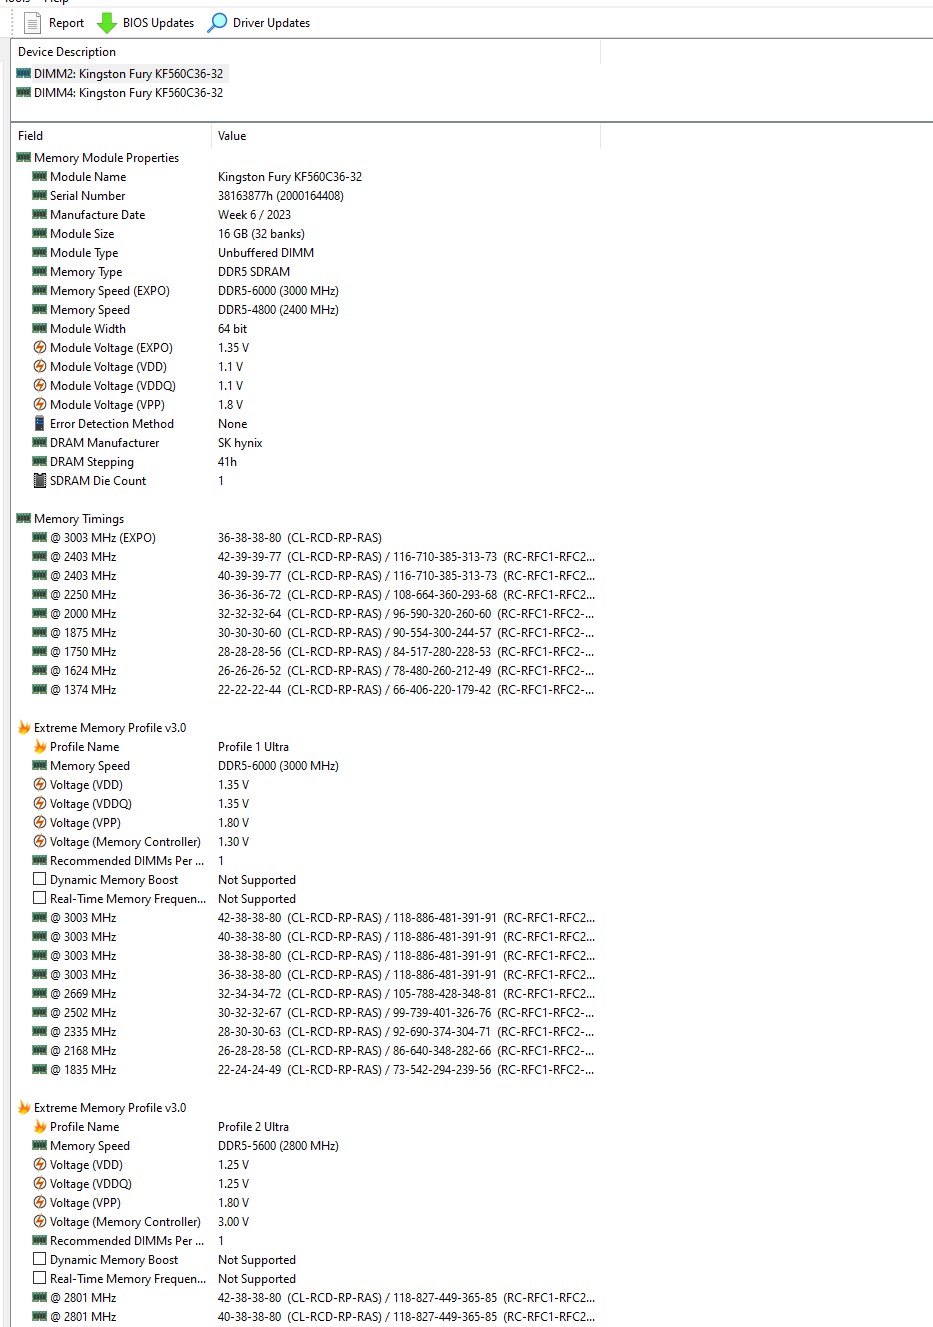Click the Module Voltage (VPP) lightning icon
This screenshot has width=933, height=1327.
40,404
